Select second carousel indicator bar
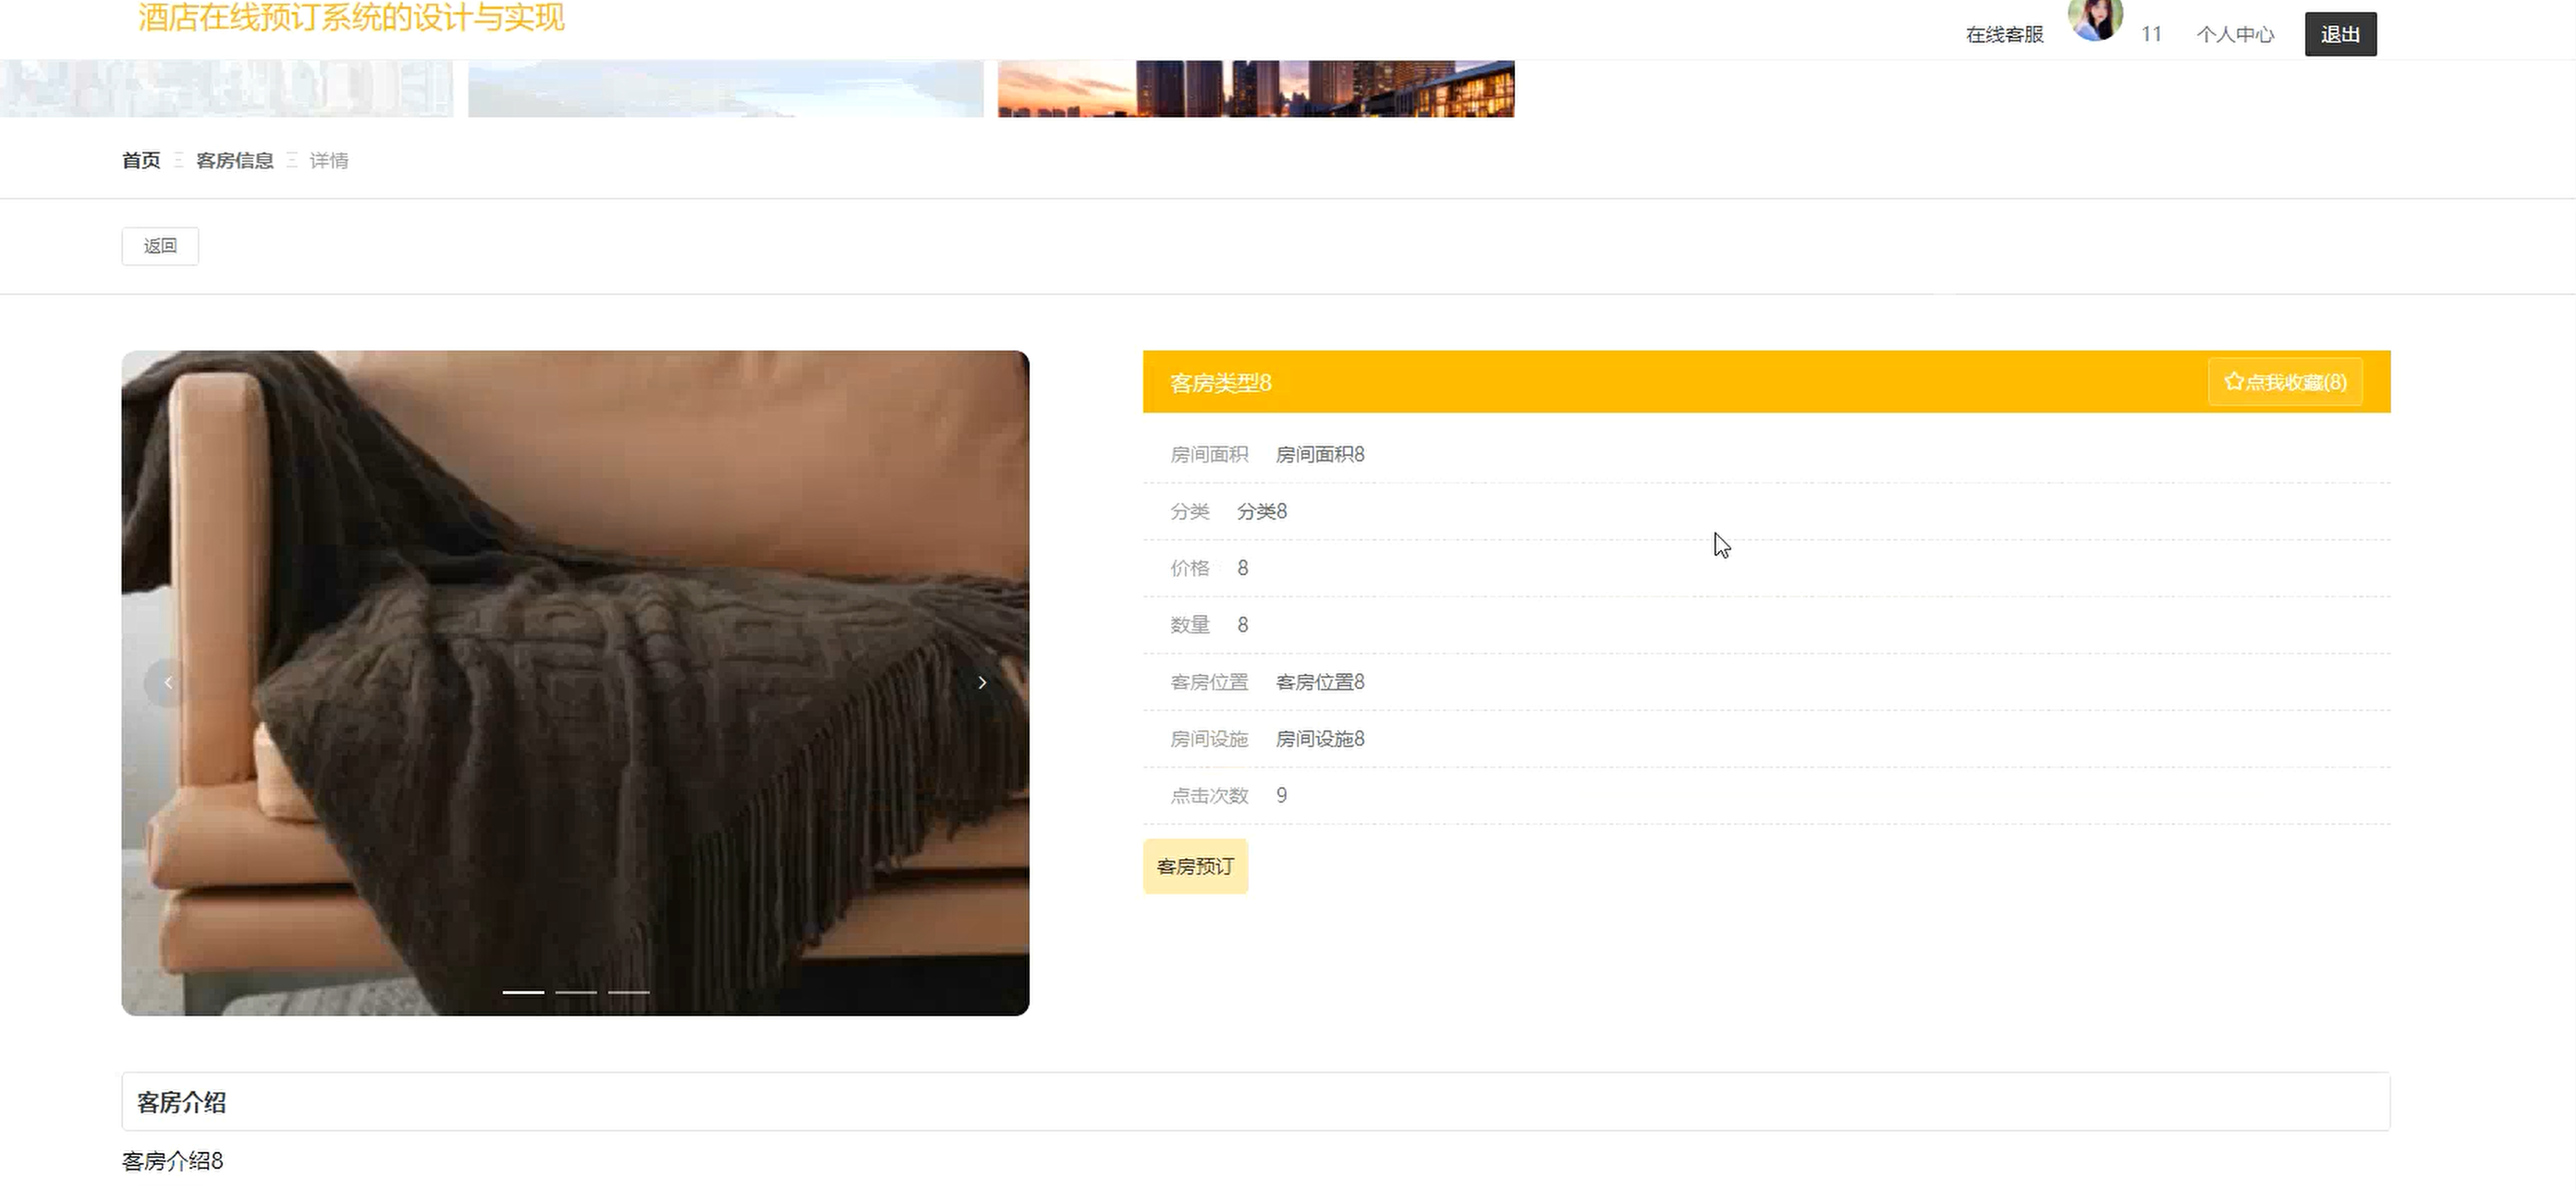The width and height of the screenshot is (2576, 1190). 576,992
